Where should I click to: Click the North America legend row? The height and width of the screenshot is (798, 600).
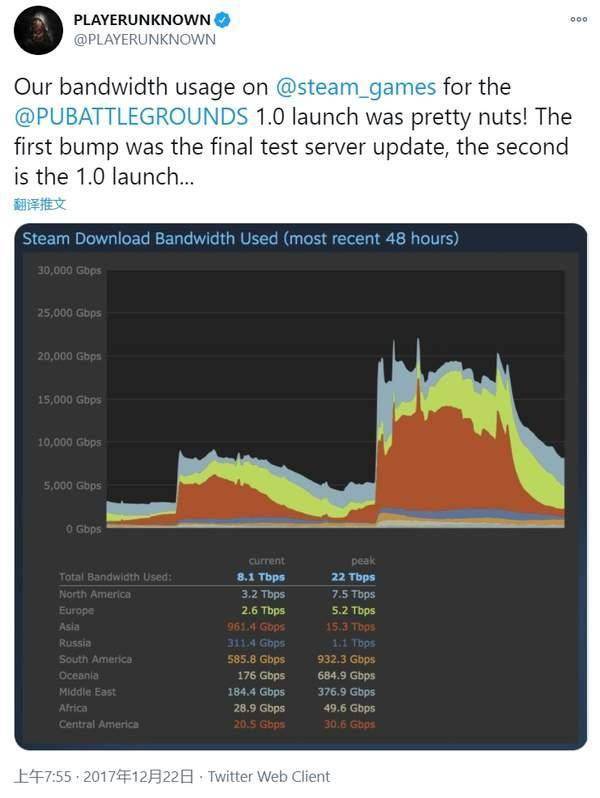(95, 594)
